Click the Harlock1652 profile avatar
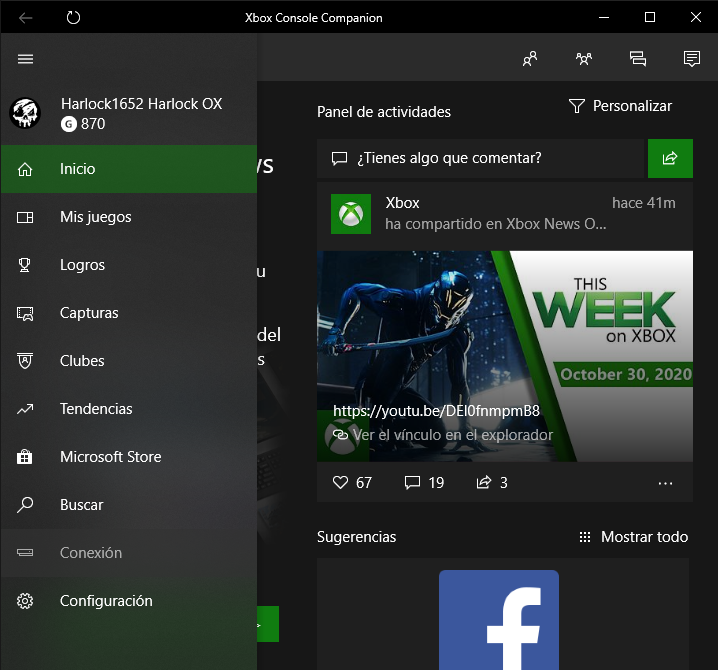Viewport: 718px width, 670px height. [x=25, y=113]
